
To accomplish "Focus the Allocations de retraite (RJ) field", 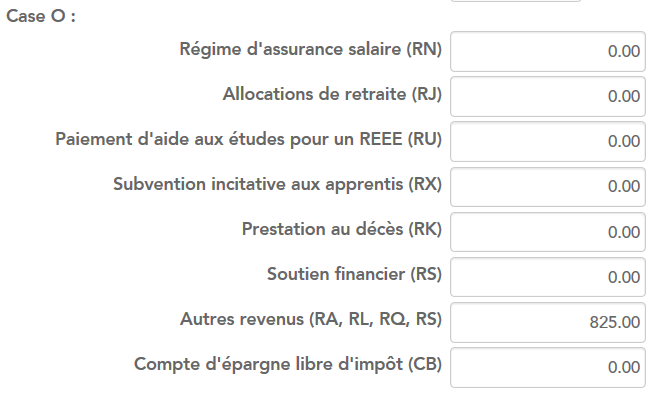I will [547, 96].
